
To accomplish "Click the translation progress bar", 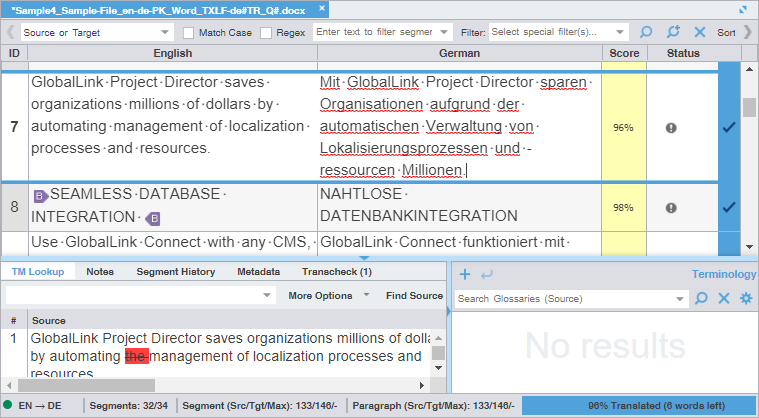I will (x=639, y=405).
